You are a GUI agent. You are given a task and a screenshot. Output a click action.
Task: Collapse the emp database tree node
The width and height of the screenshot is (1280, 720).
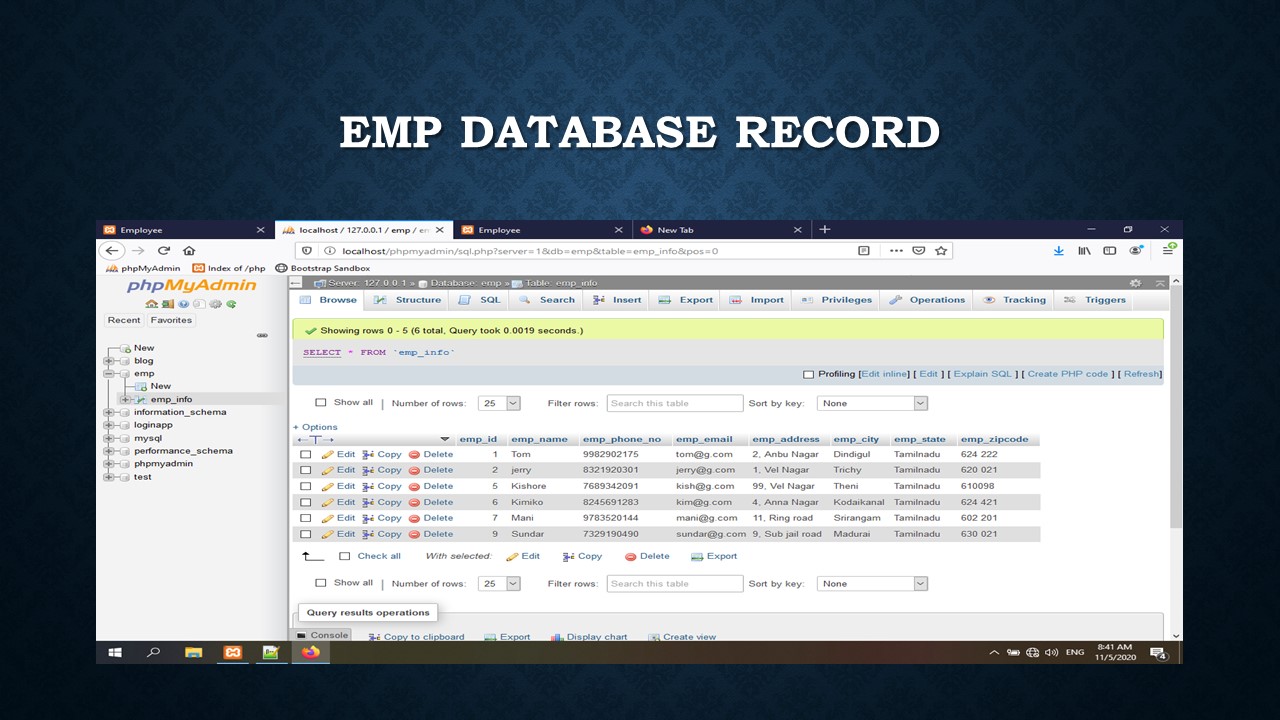[108, 373]
